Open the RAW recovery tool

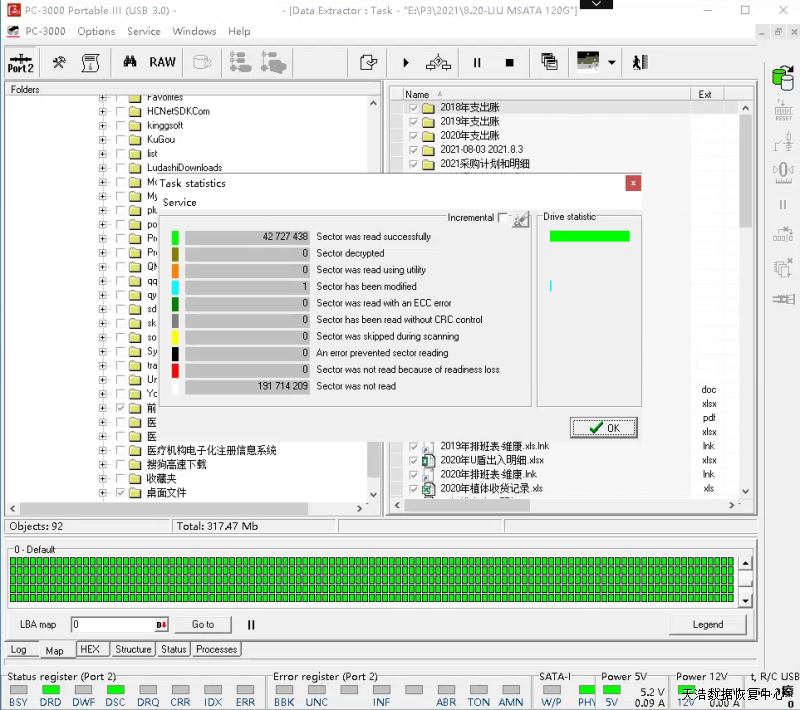[162, 62]
